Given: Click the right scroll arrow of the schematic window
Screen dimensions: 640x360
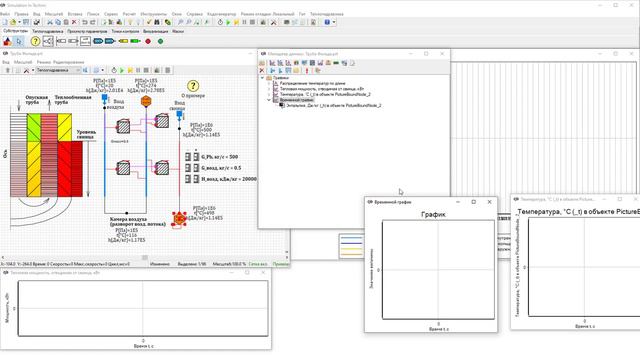Looking at the screenshot, I should tap(287, 257).
